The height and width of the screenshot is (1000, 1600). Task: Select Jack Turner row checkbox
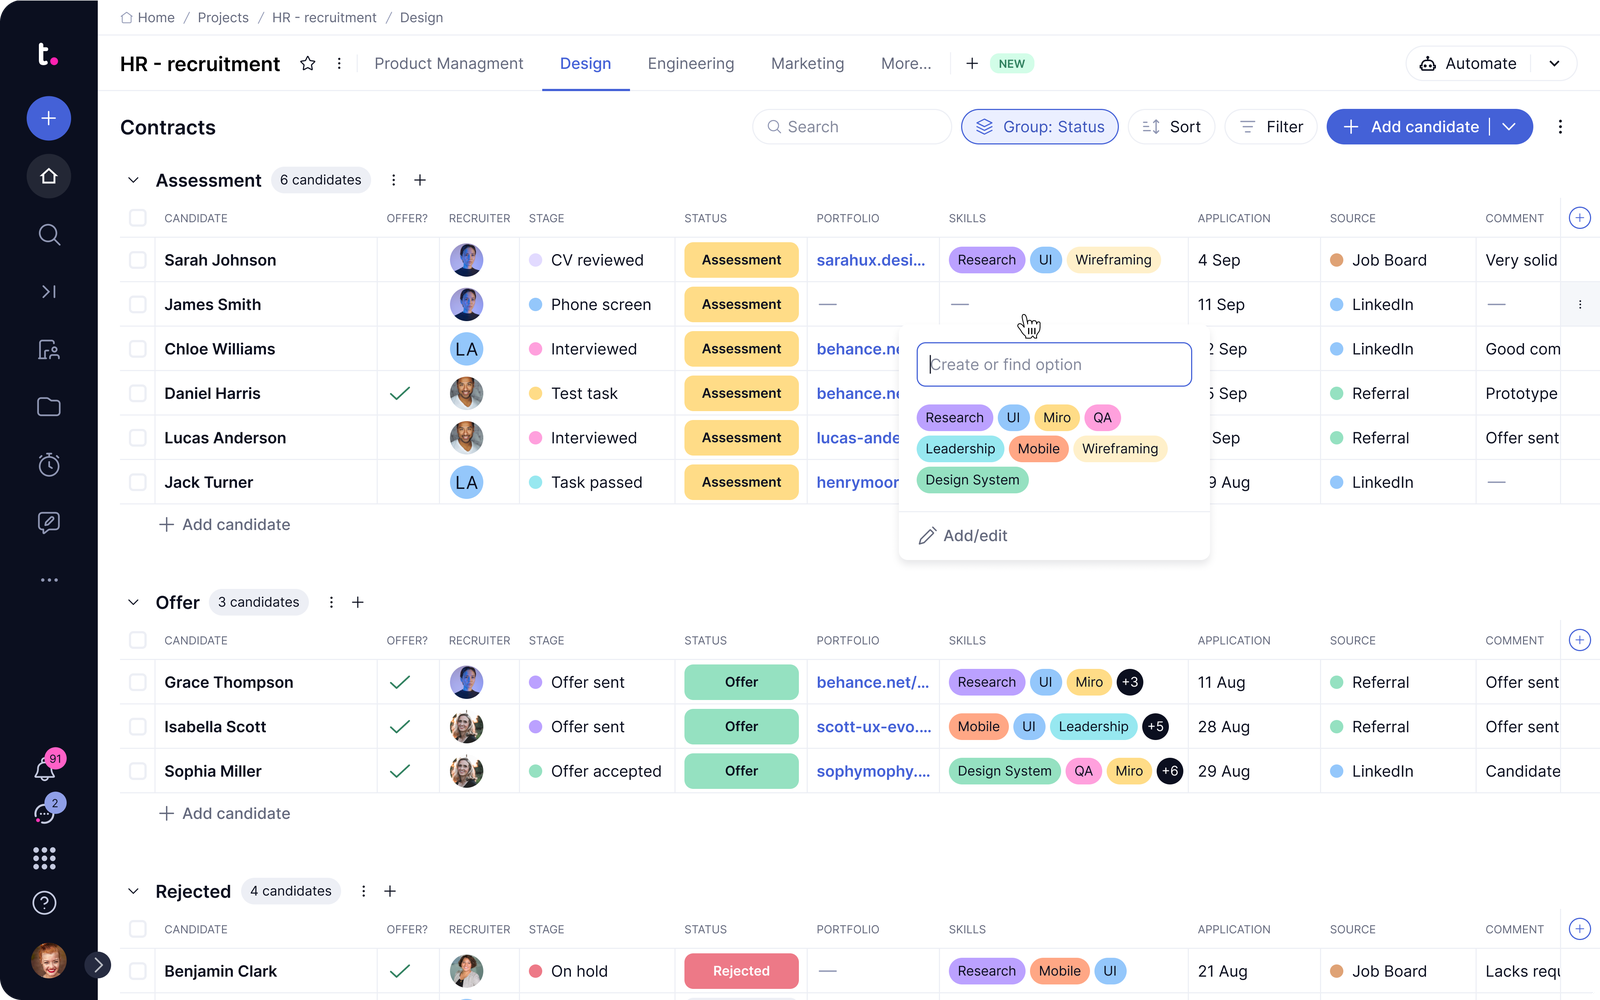[x=138, y=482]
